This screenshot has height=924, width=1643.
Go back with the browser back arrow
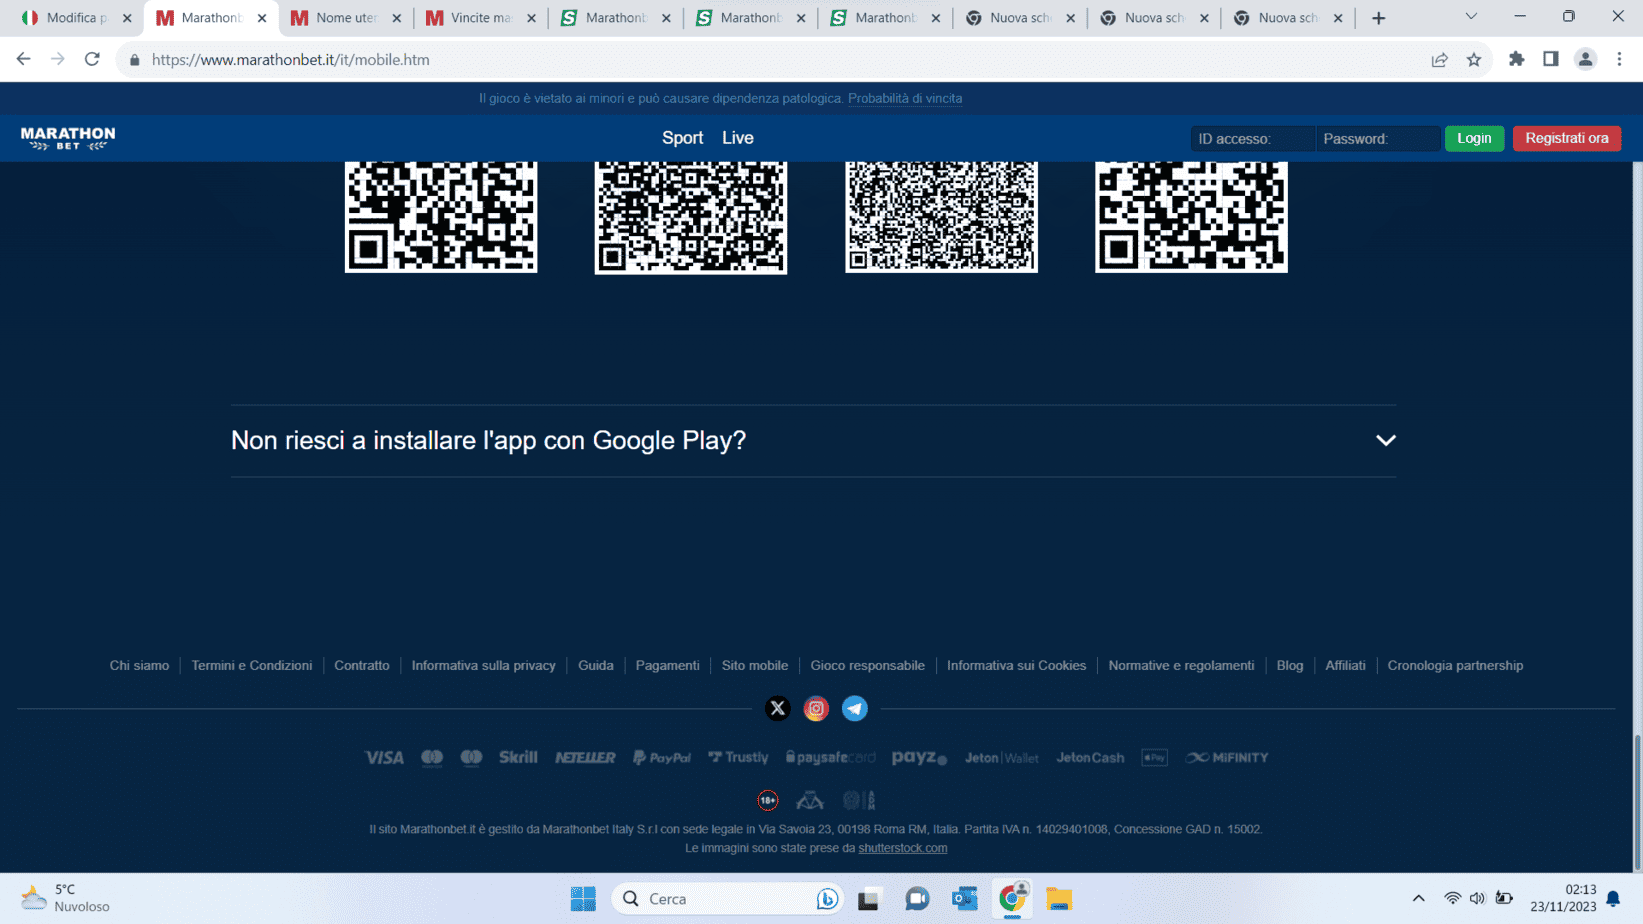pyautogui.click(x=24, y=60)
